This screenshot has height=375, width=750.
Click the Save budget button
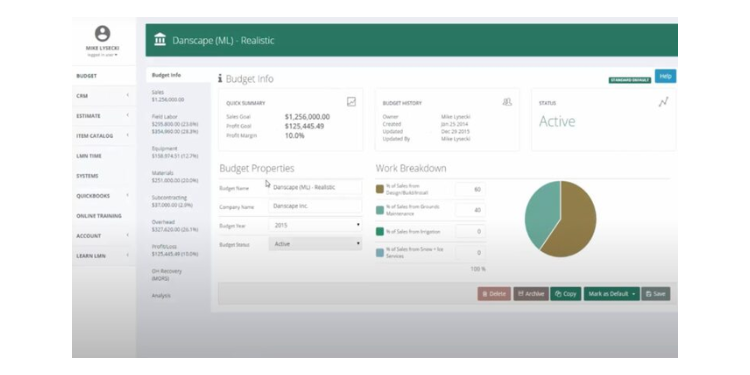point(656,294)
